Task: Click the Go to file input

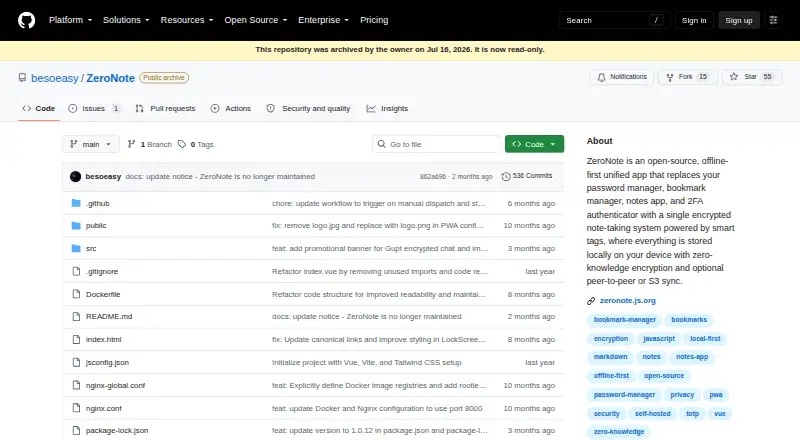Action: pyautogui.click(x=437, y=144)
